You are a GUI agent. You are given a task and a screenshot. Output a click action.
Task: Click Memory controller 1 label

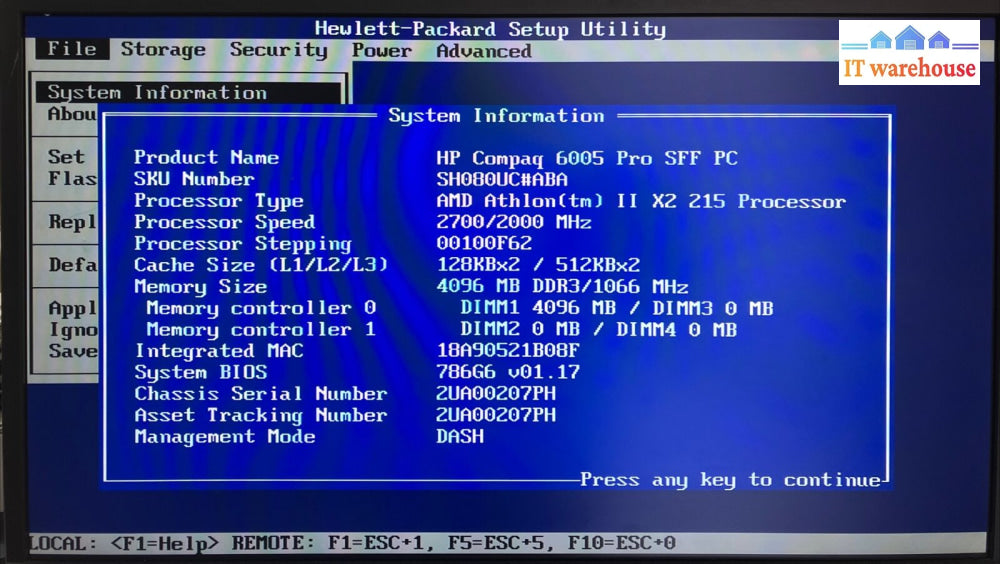click(x=261, y=329)
